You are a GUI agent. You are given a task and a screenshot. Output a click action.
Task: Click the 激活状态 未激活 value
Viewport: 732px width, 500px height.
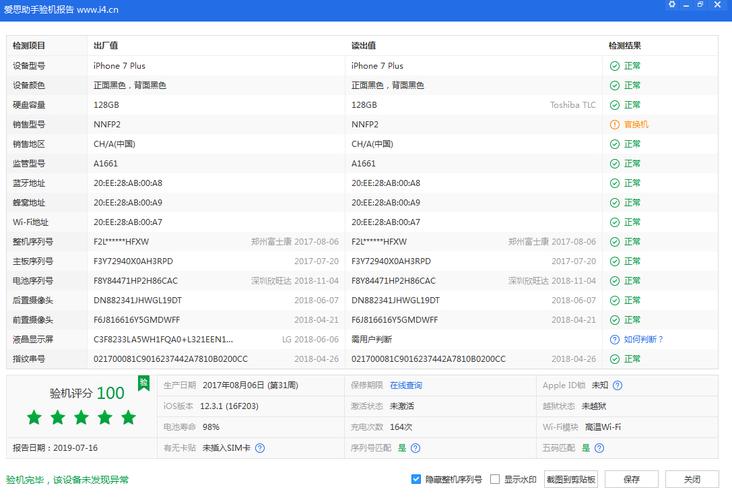click(x=401, y=406)
